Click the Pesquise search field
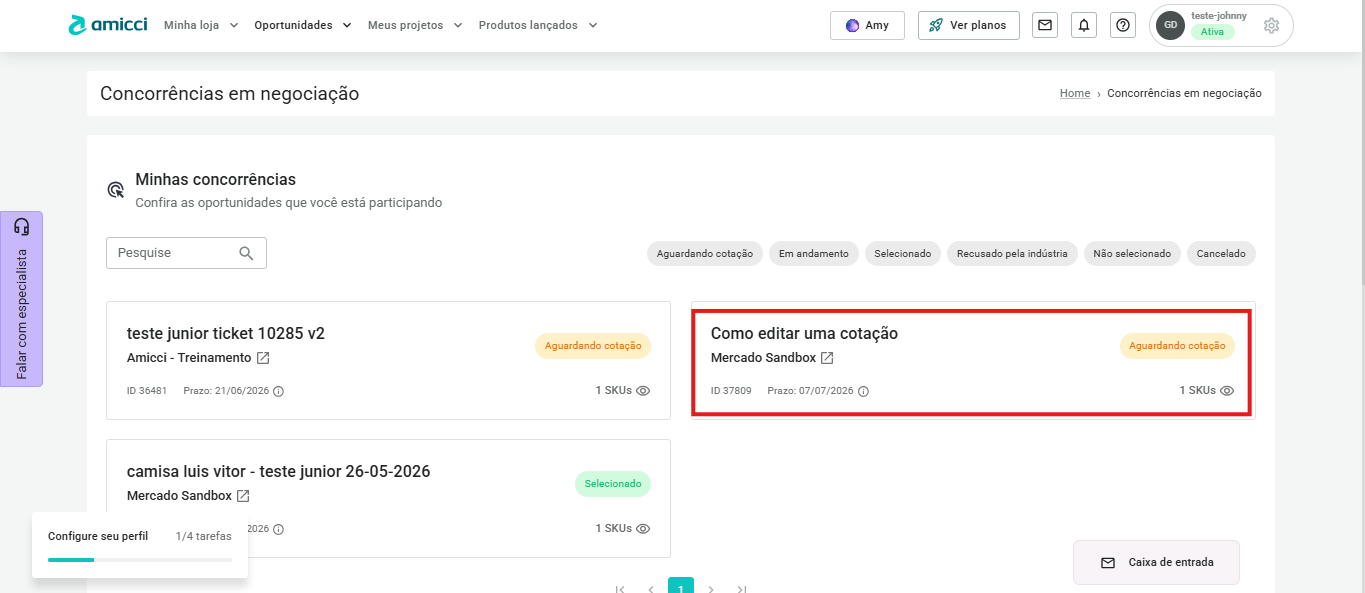The image size is (1365, 593). pos(186,253)
